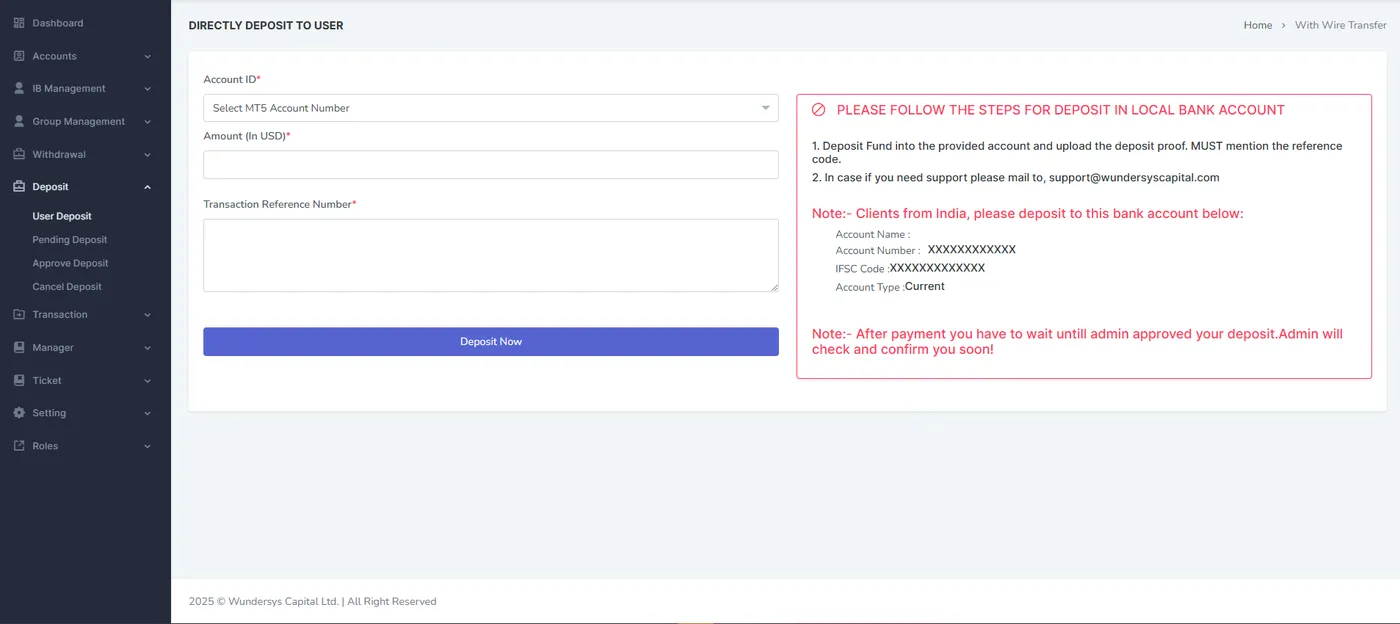Expand the Roles chevron
Image resolution: width=1400 pixels, height=624 pixels.
click(x=148, y=446)
